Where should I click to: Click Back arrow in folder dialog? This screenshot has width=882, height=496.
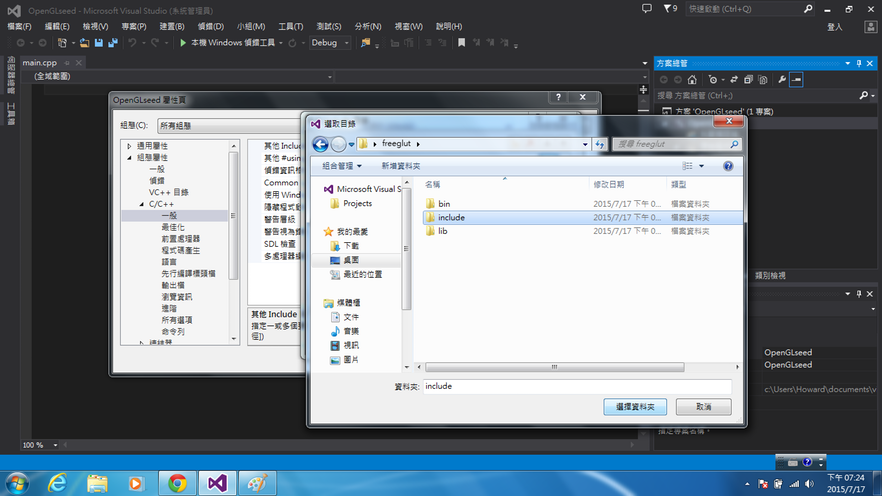pos(321,145)
